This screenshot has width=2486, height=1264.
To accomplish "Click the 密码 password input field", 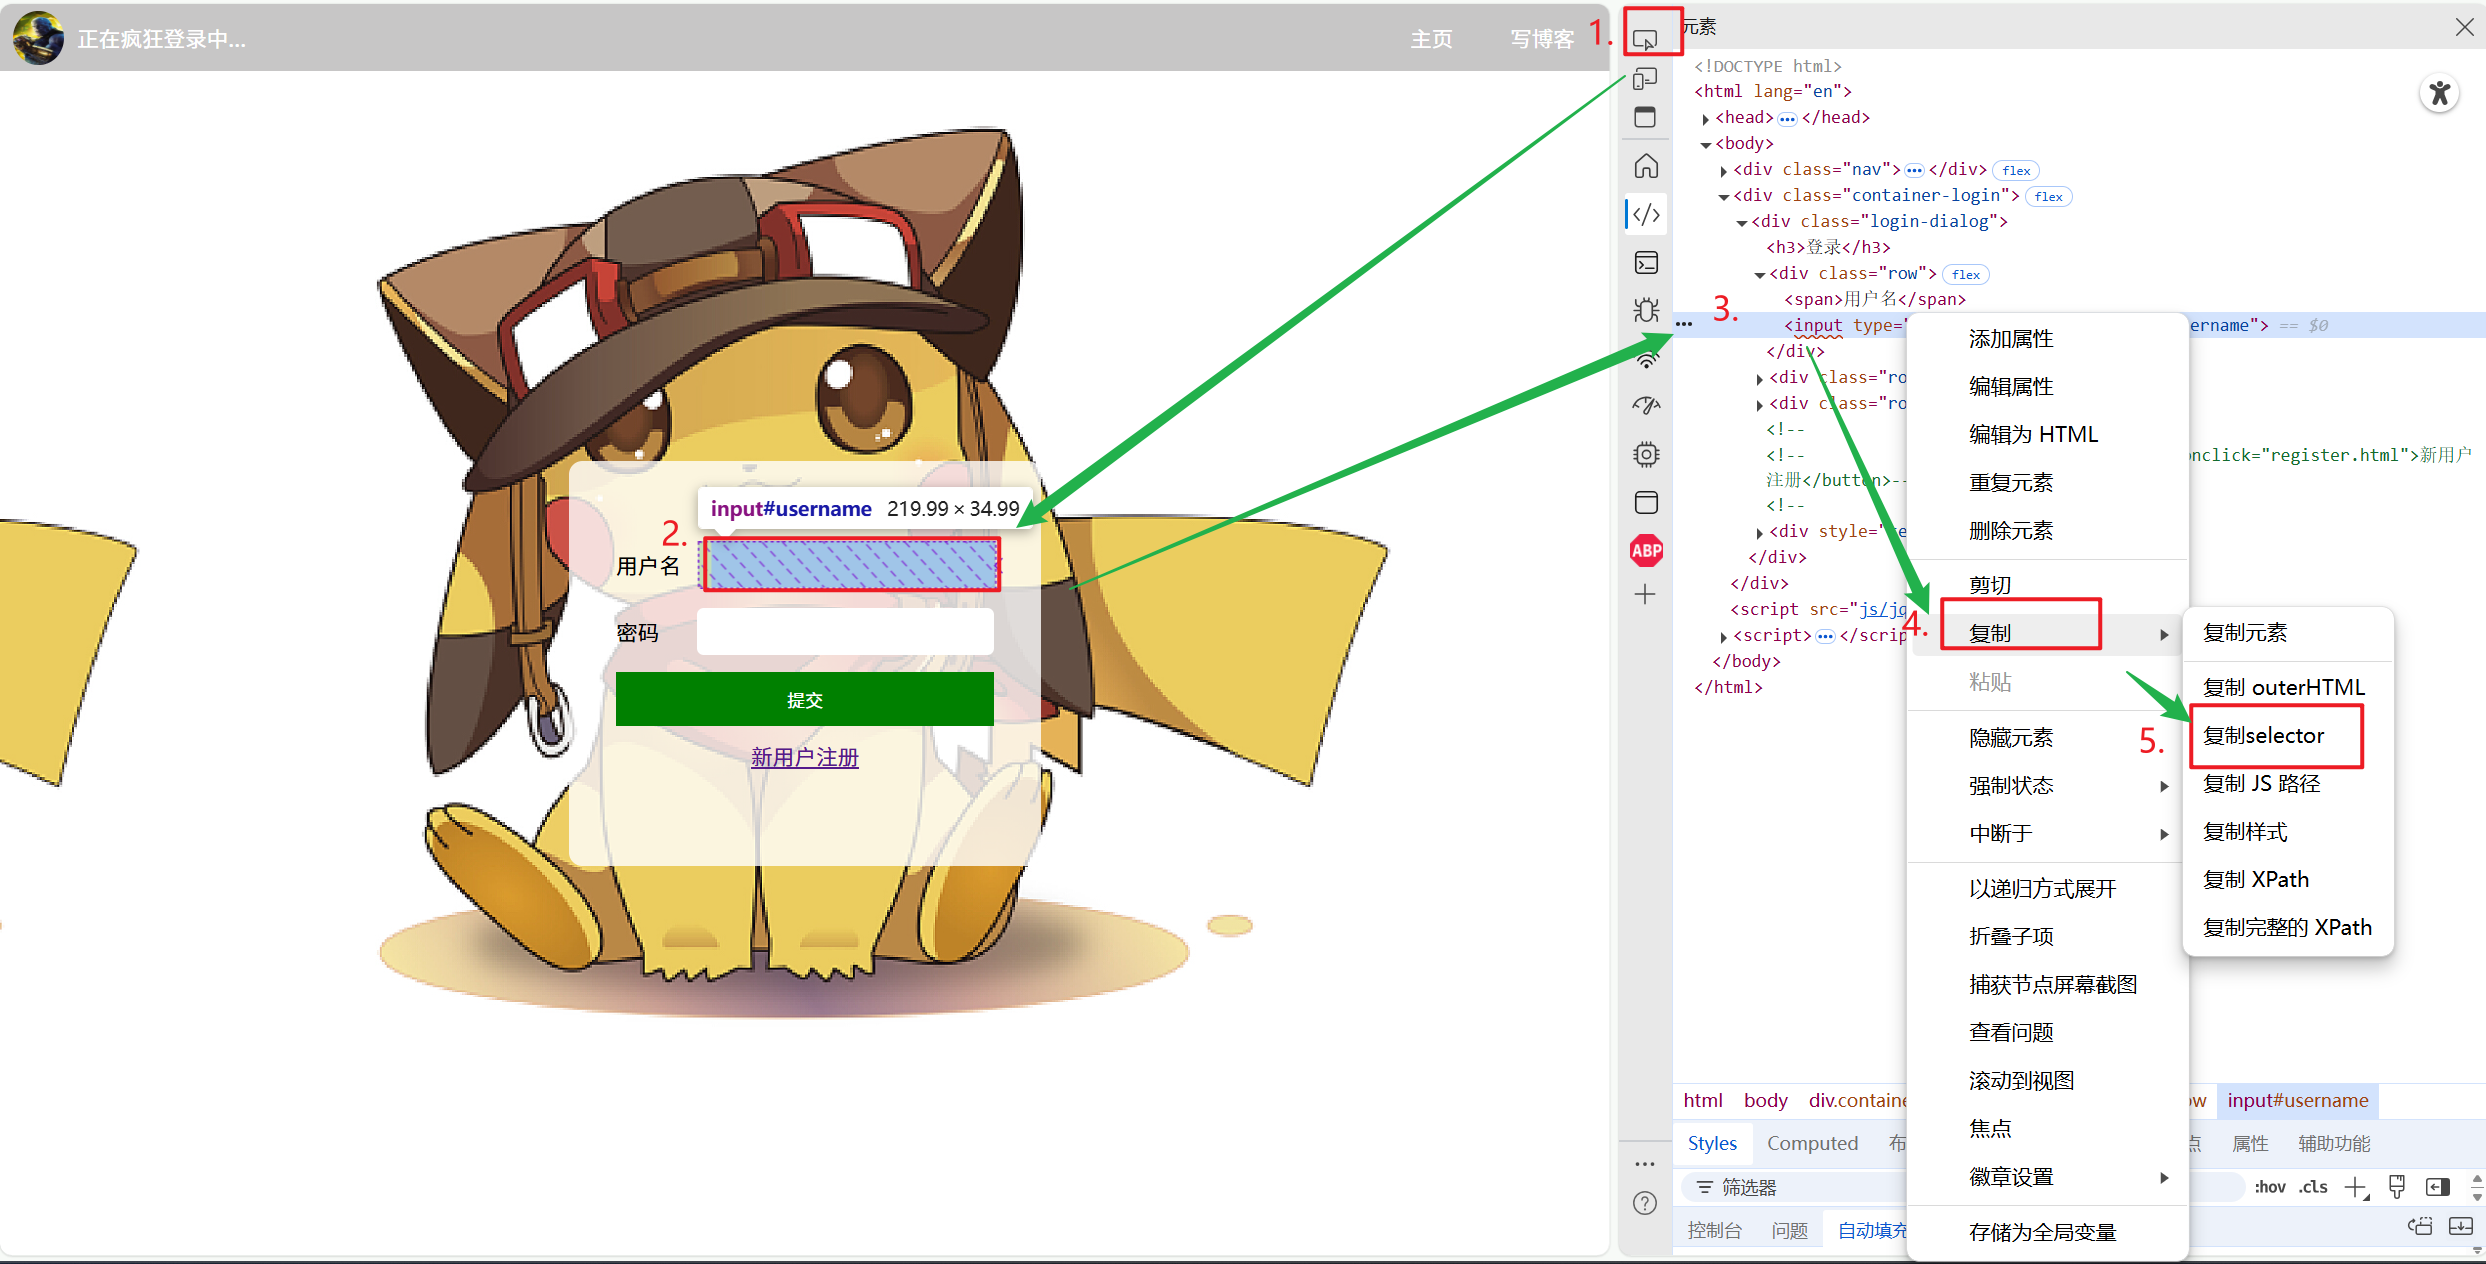I will click(845, 632).
